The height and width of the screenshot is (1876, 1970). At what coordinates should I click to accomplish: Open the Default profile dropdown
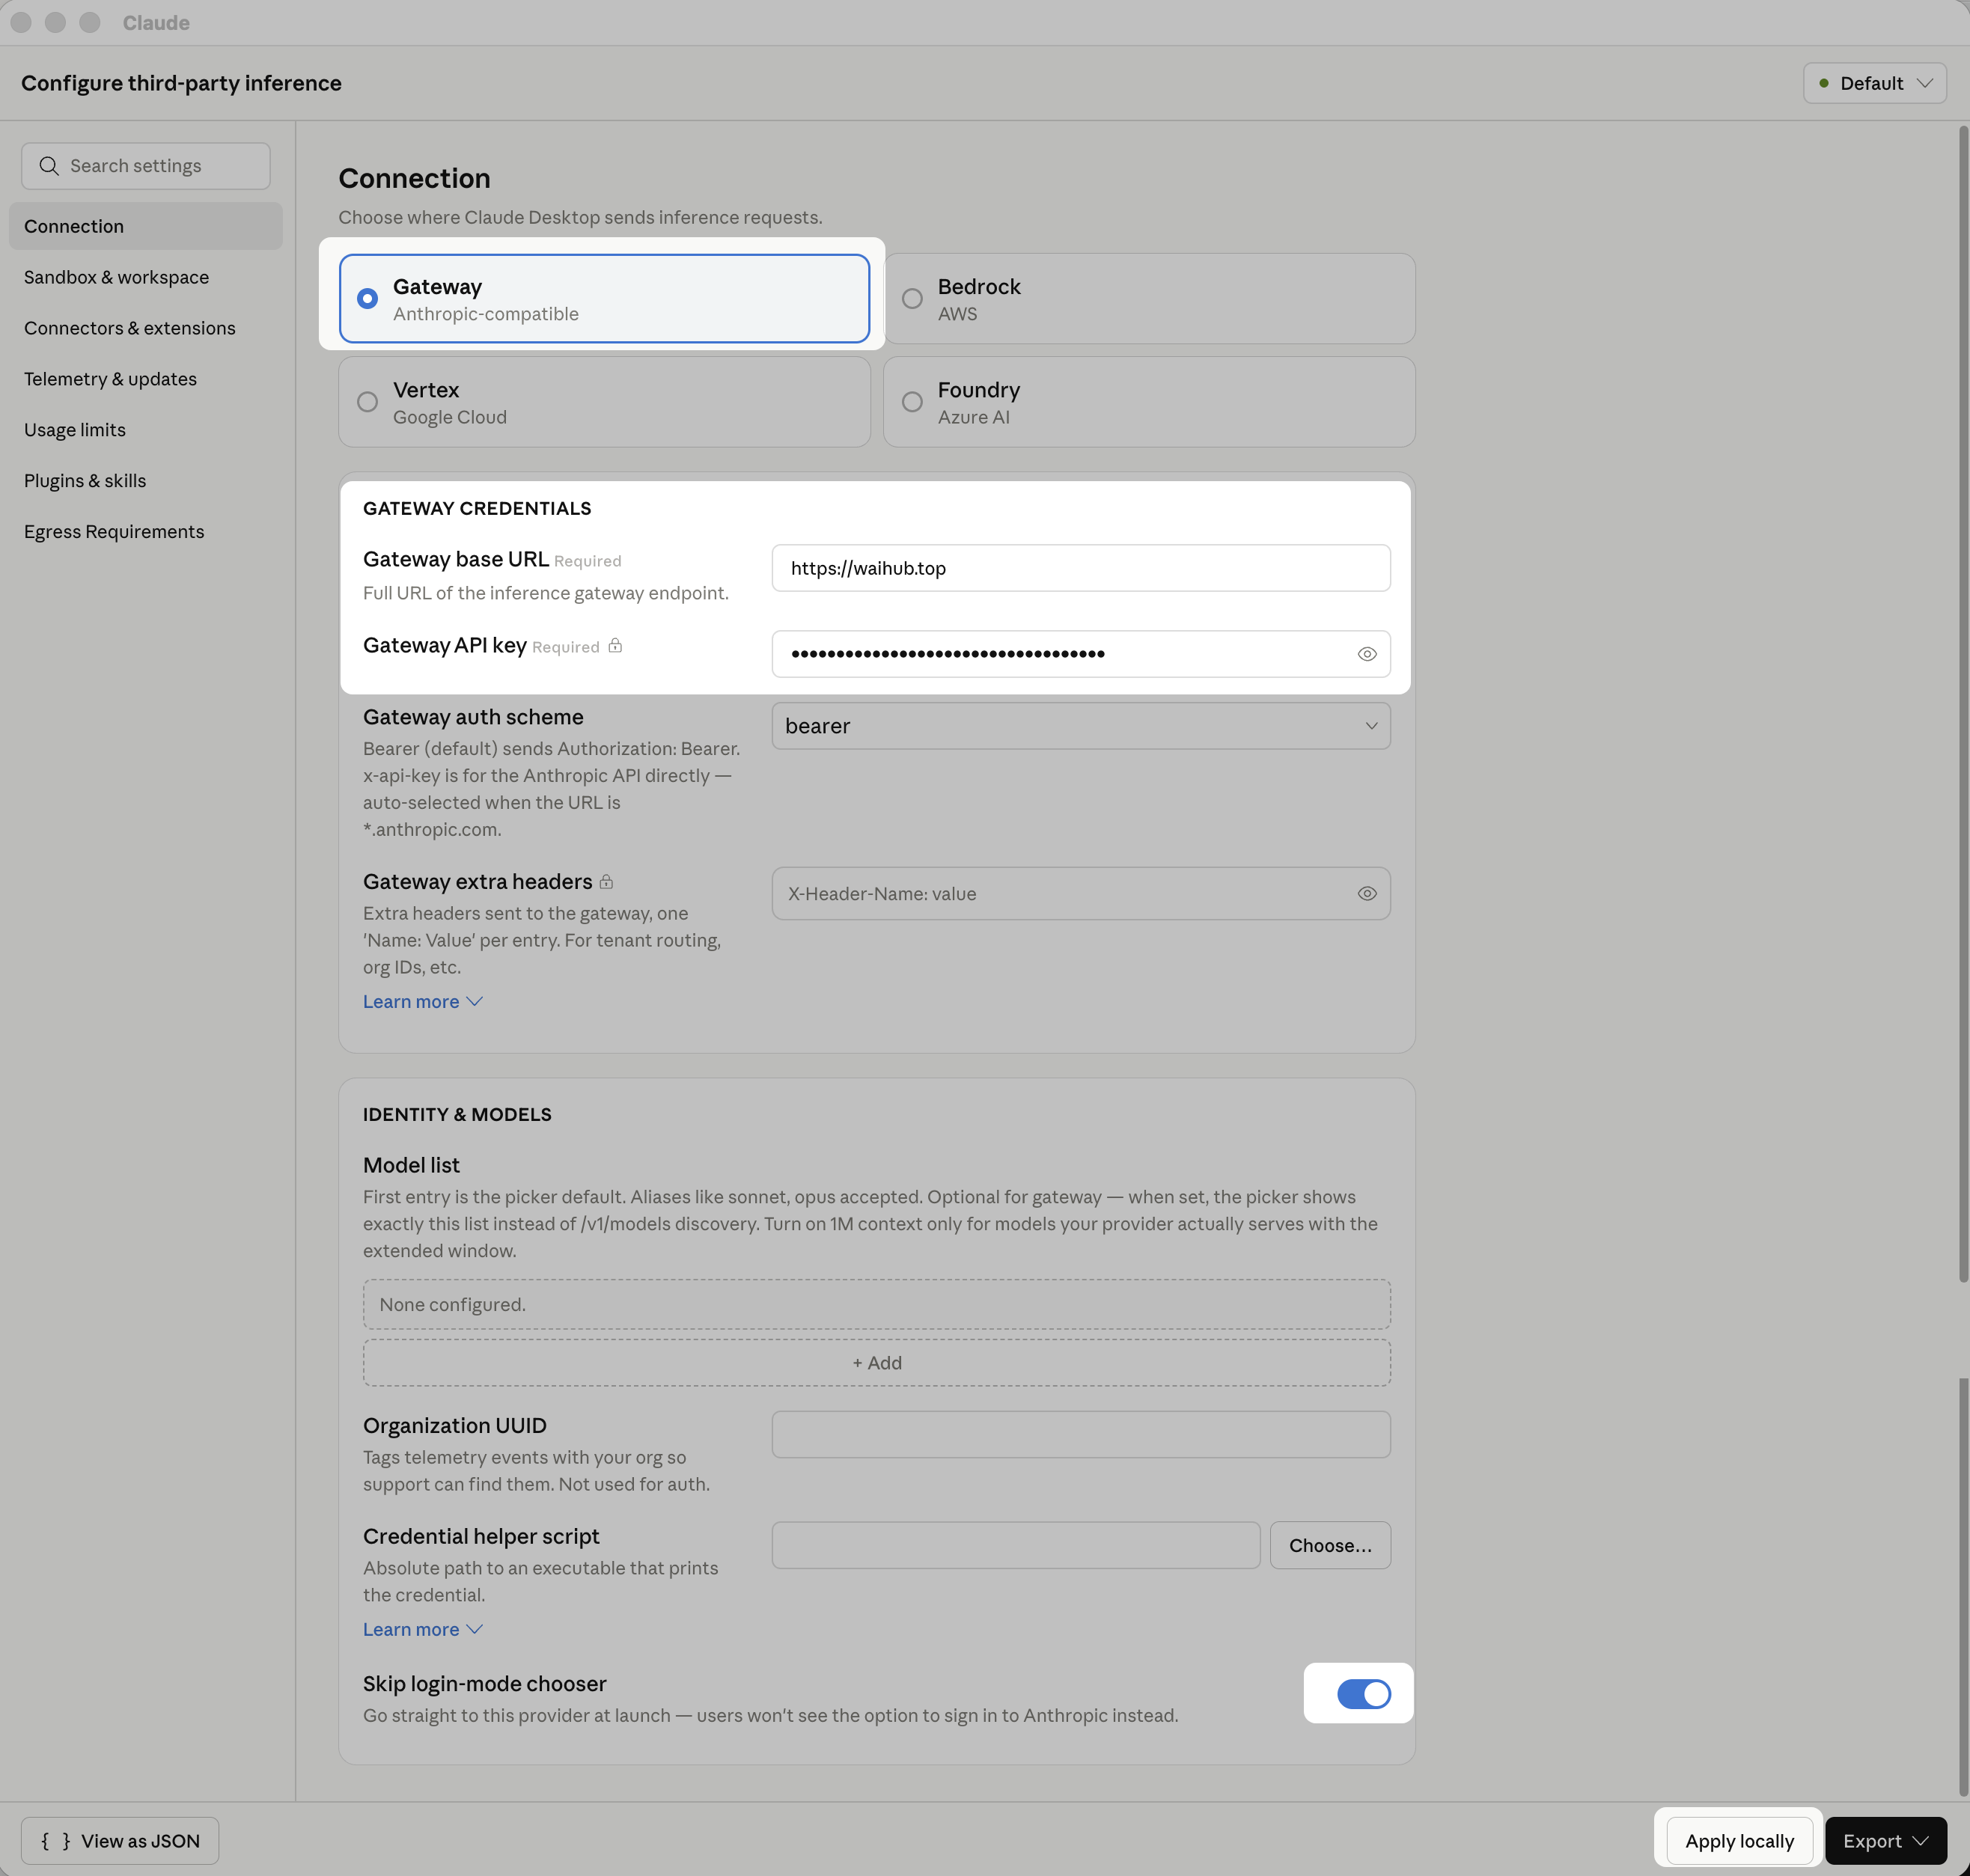[x=1874, y=83]
